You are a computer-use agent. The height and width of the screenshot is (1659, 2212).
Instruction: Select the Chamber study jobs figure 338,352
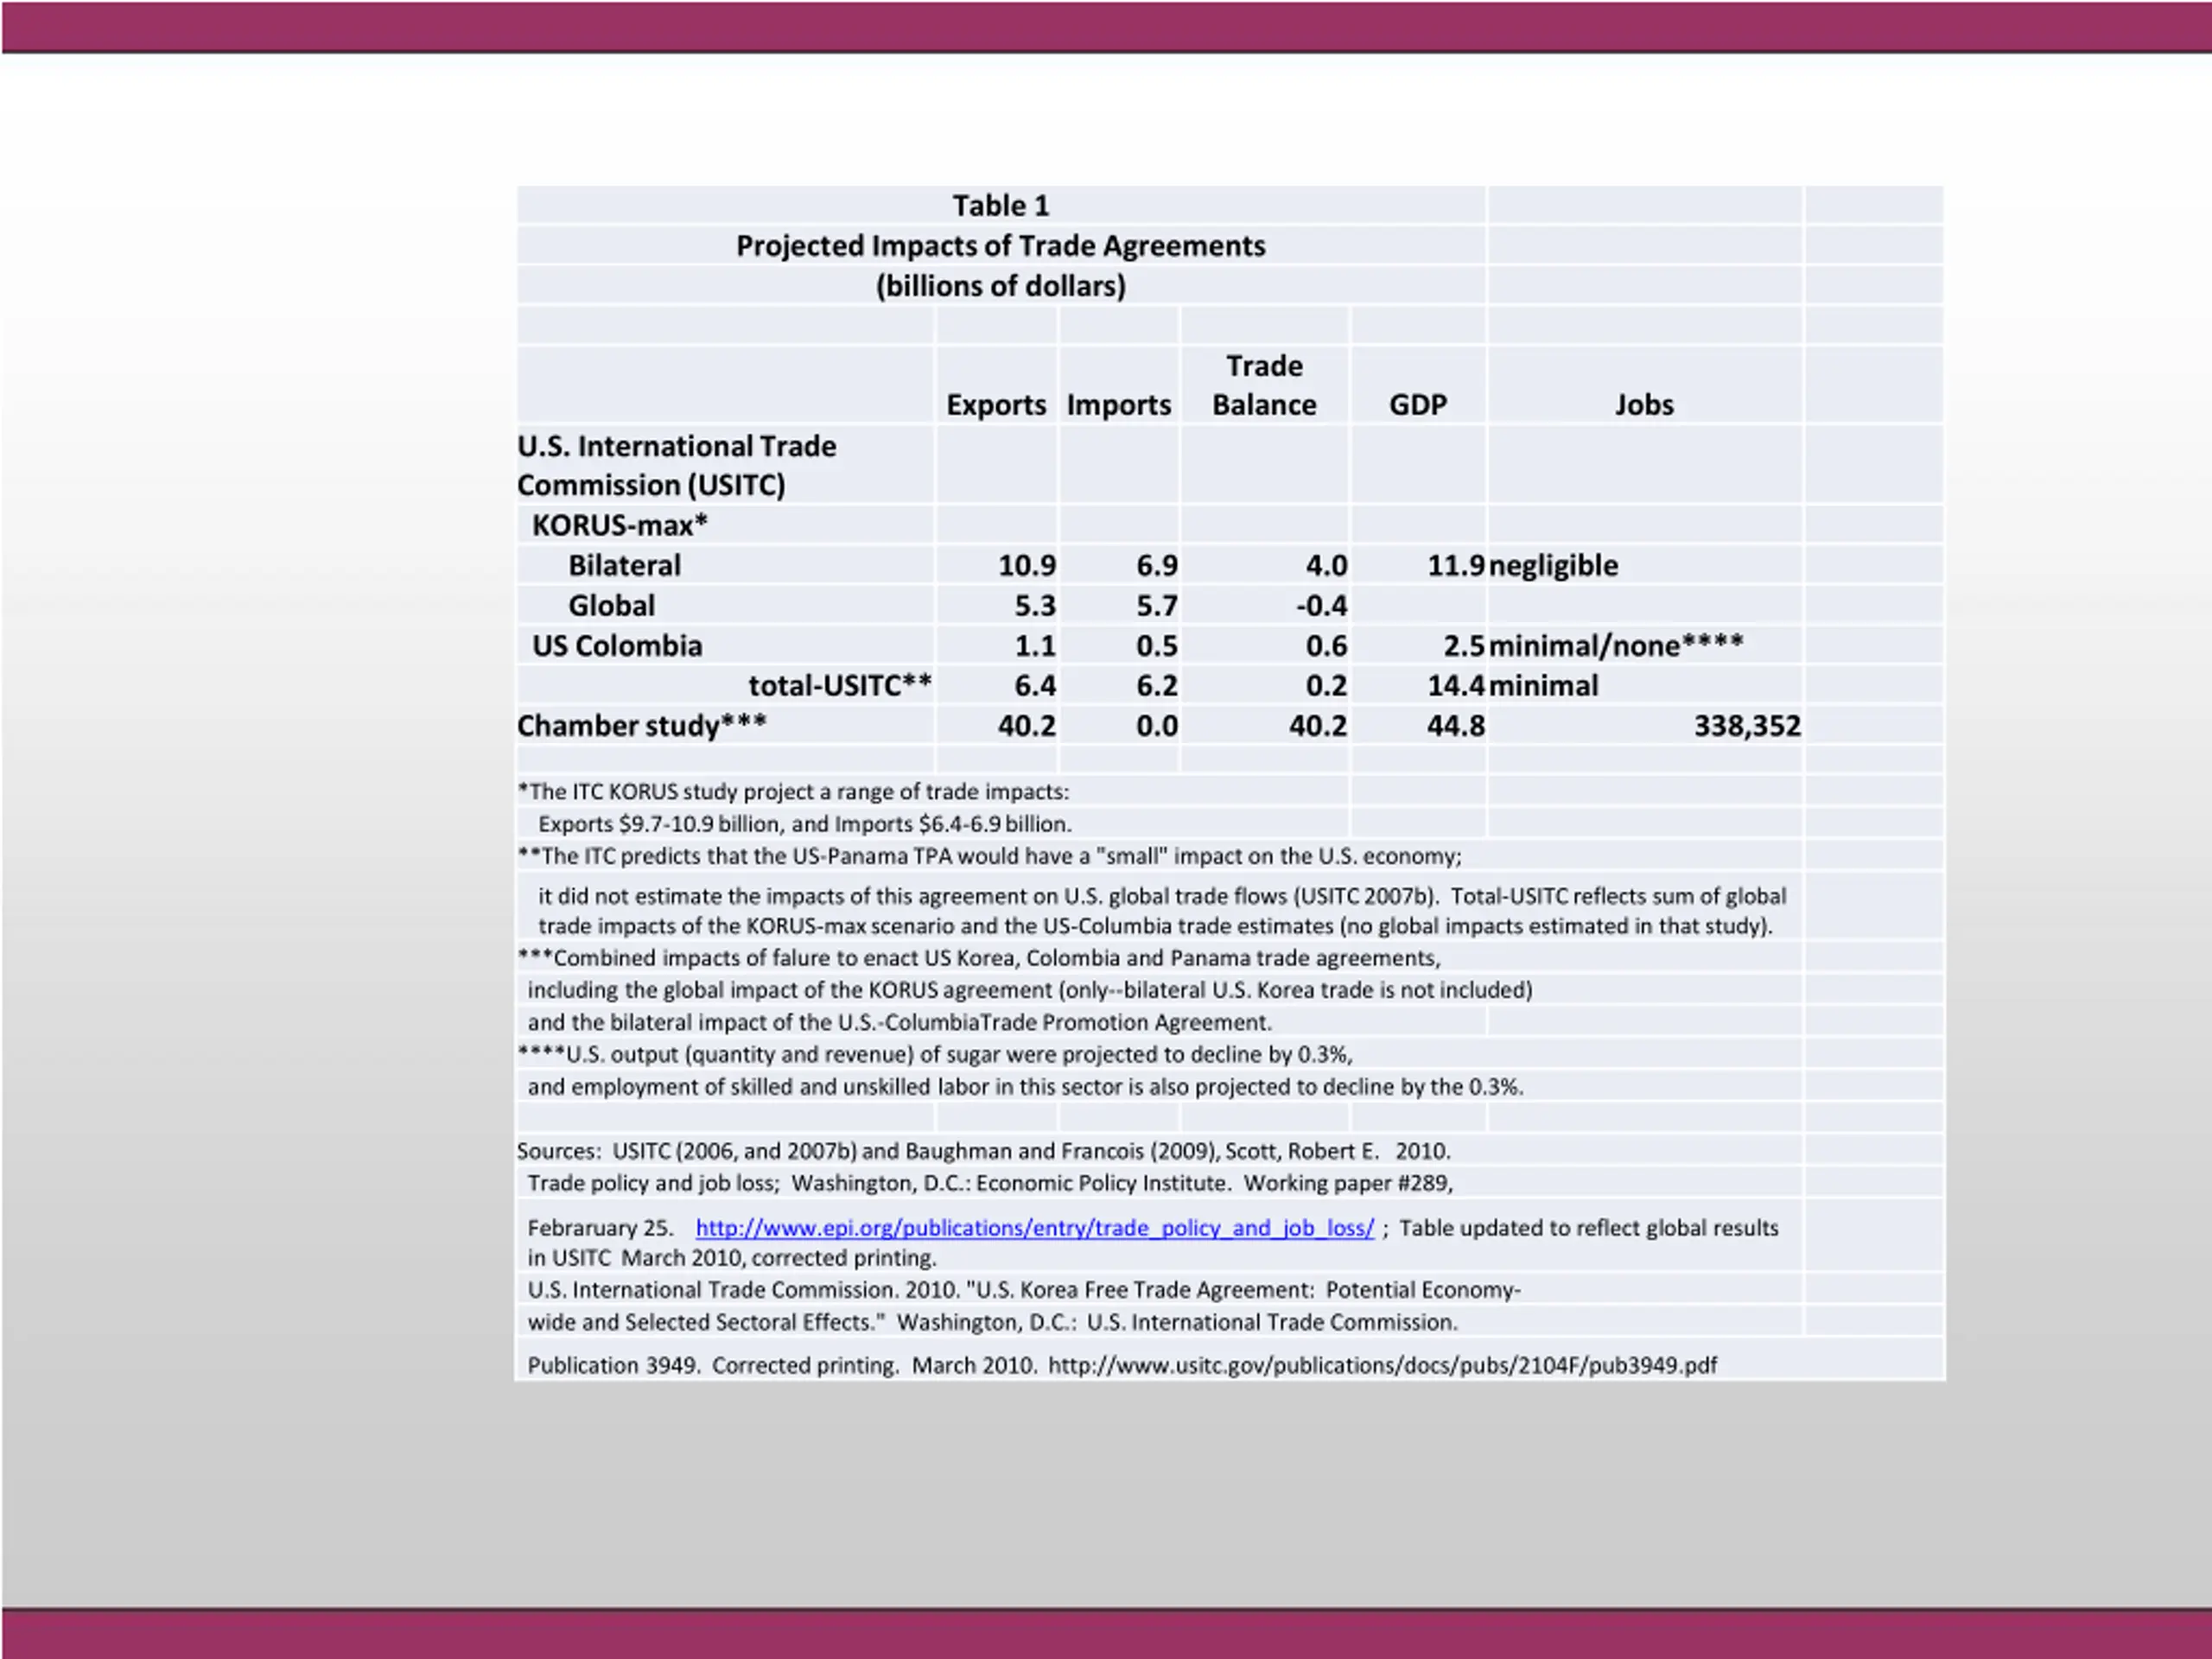1747,726
